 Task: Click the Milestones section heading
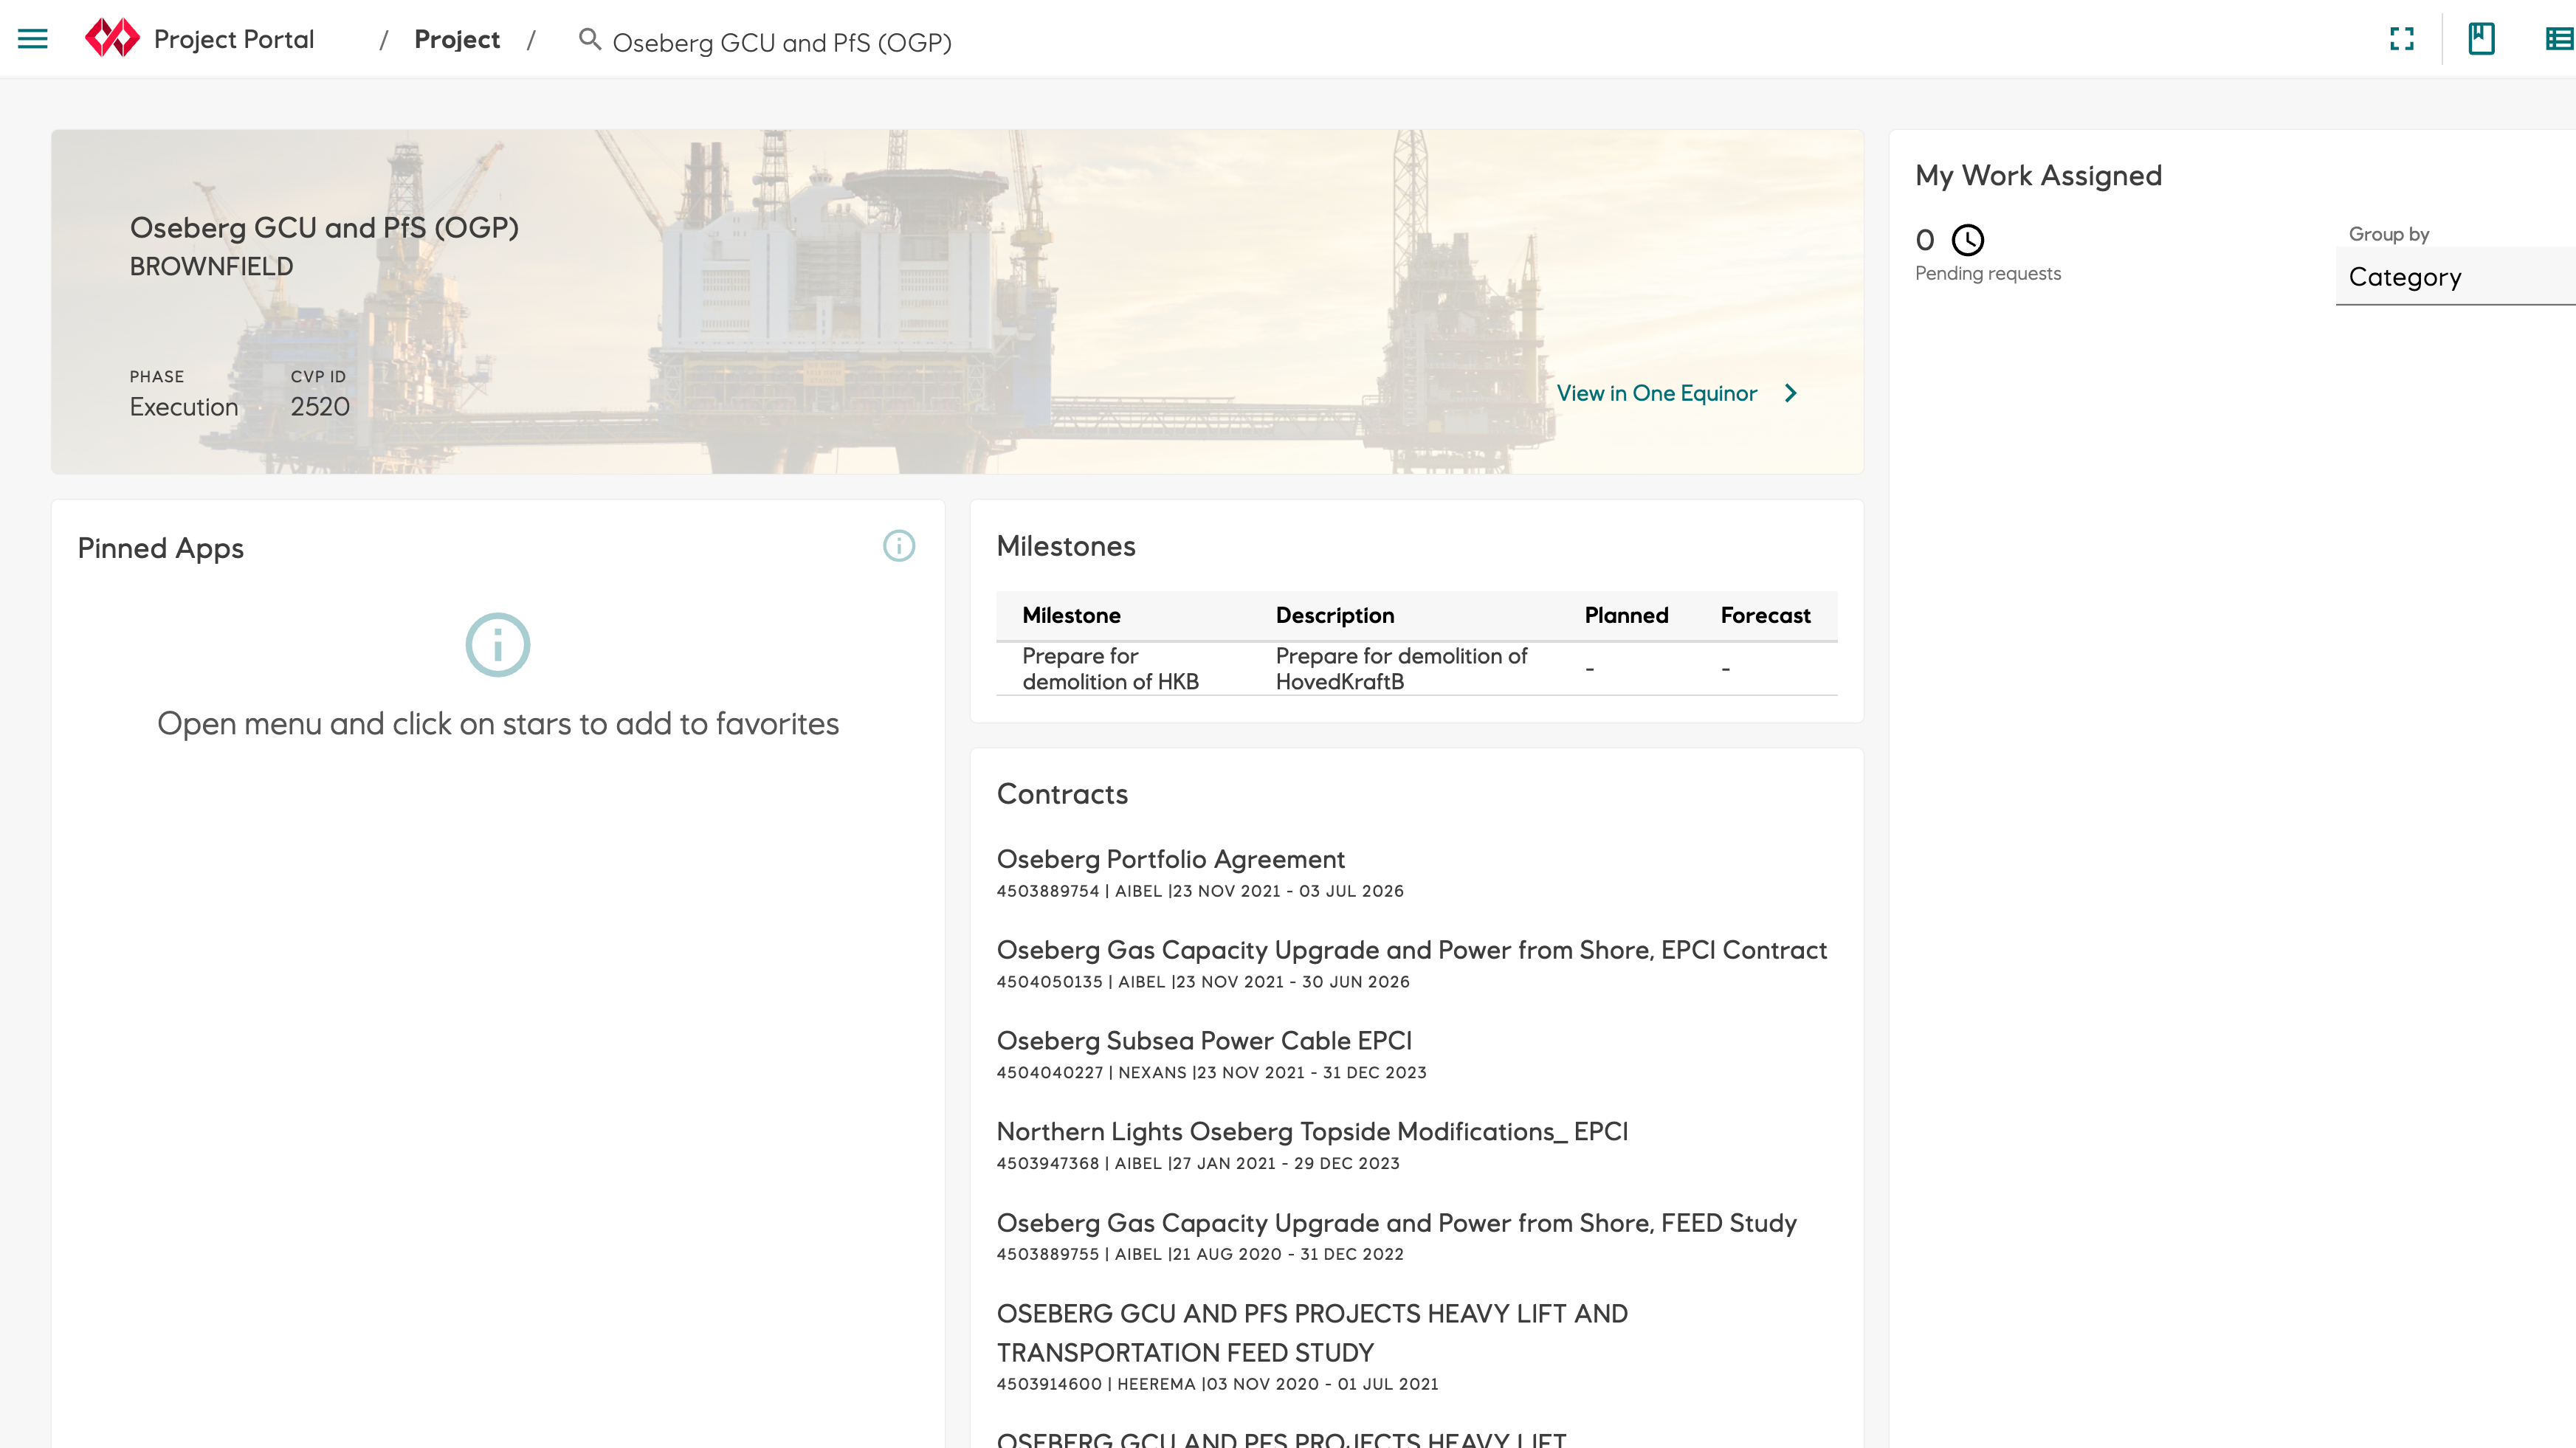tap(1066, 546)
